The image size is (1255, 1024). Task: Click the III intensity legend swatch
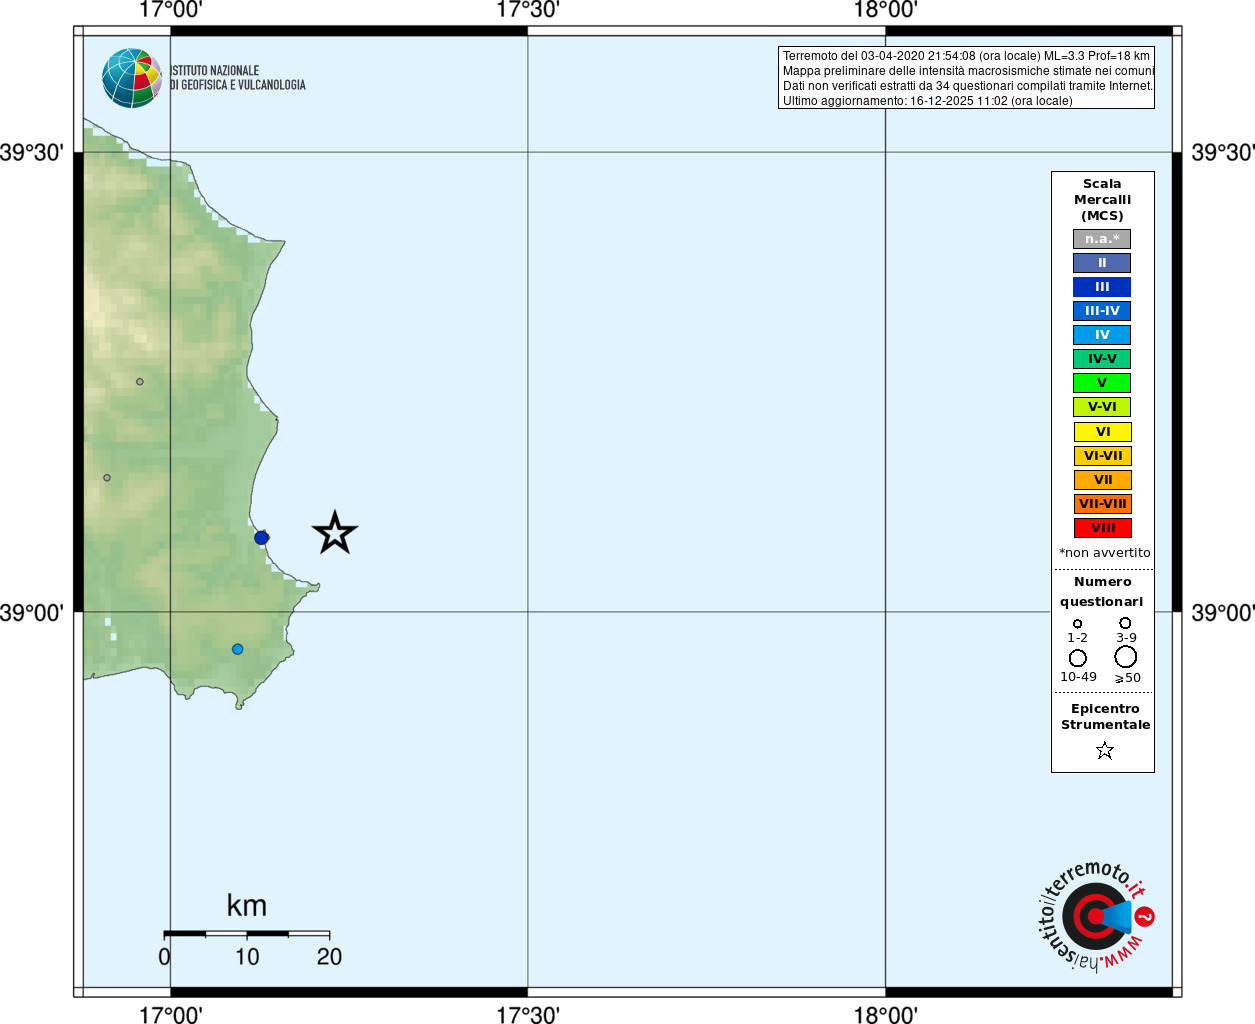[1102, 287]
